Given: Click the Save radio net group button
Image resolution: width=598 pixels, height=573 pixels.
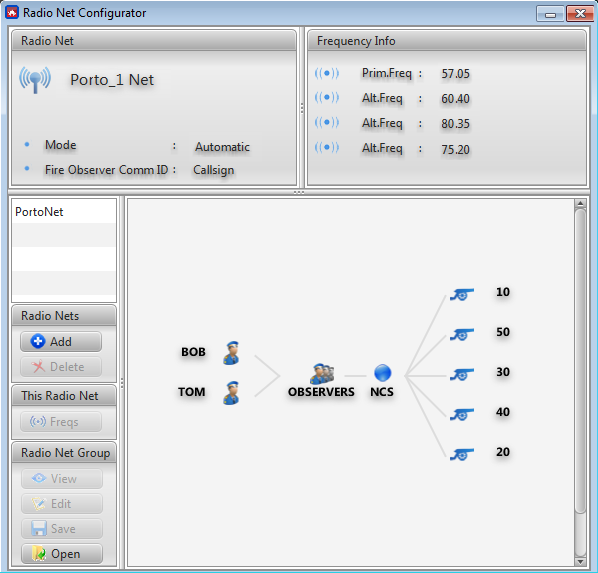Looking at the screenshot, I should (x=62, y=528).
